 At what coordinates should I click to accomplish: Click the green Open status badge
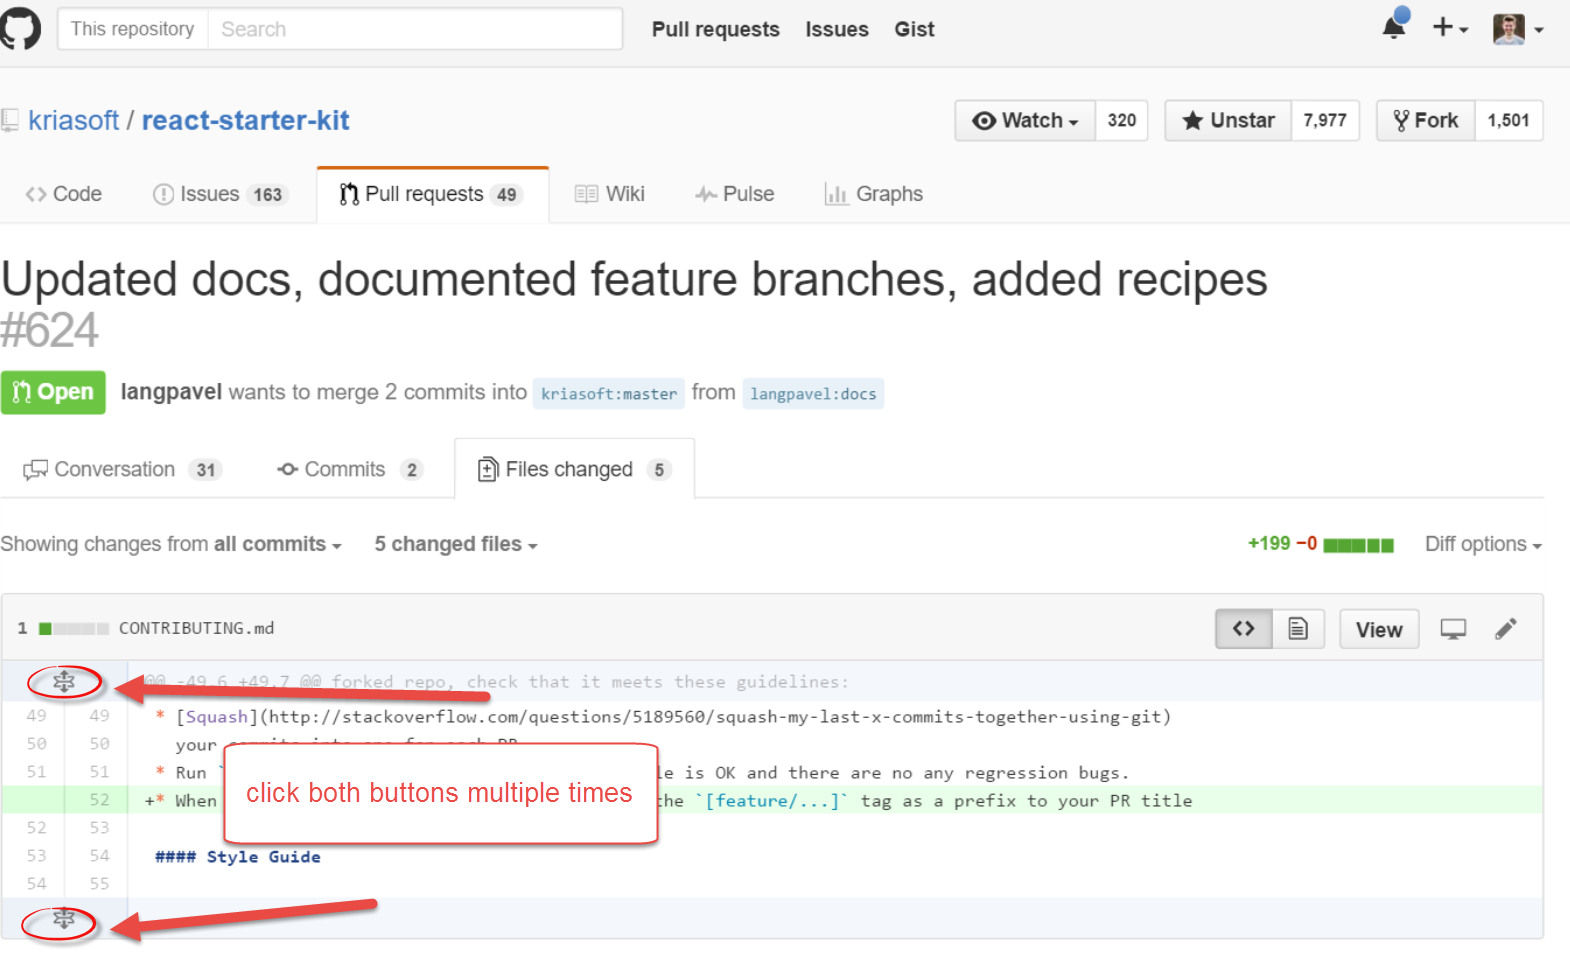point(53,392)
